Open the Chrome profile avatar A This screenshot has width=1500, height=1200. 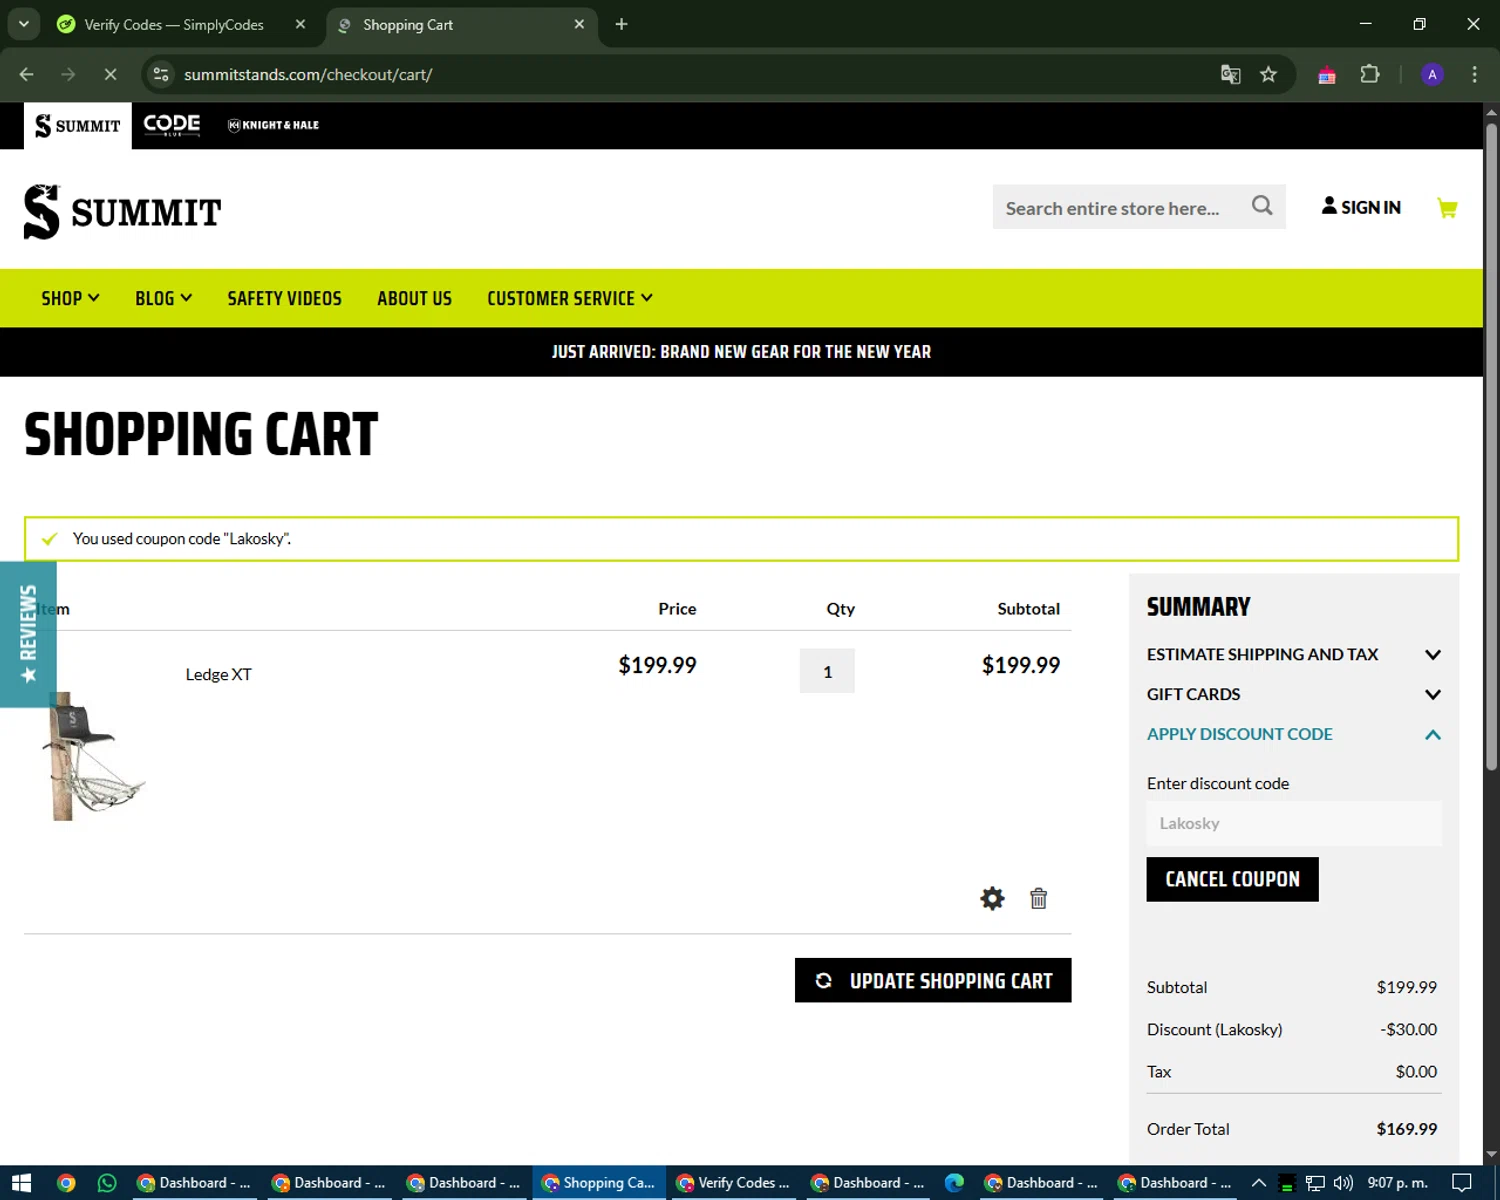coord(1432,74)
